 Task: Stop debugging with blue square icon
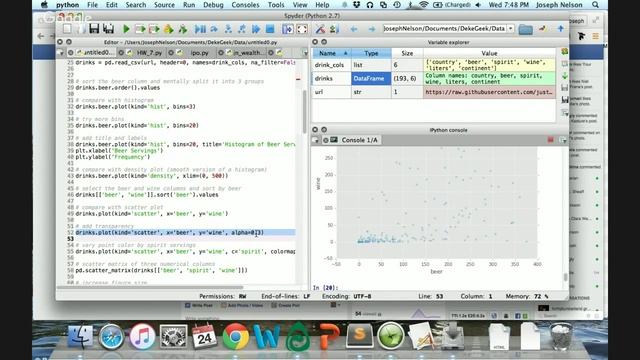point(270,29)
